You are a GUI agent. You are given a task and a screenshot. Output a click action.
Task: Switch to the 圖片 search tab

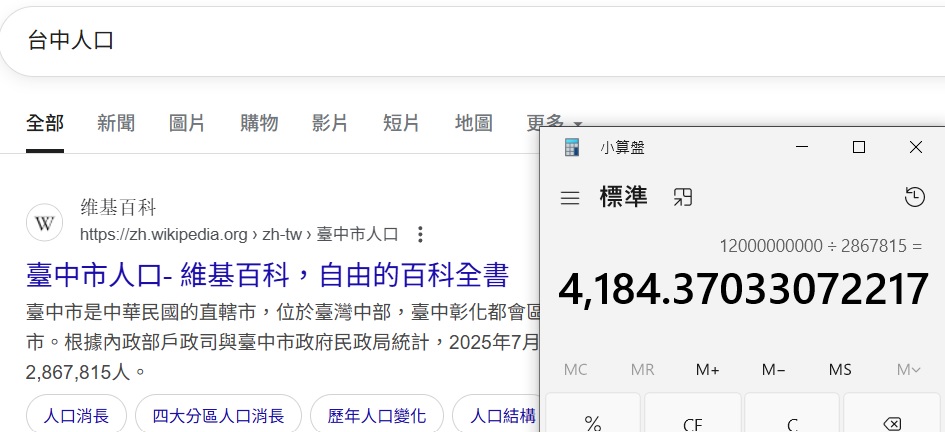187,124
